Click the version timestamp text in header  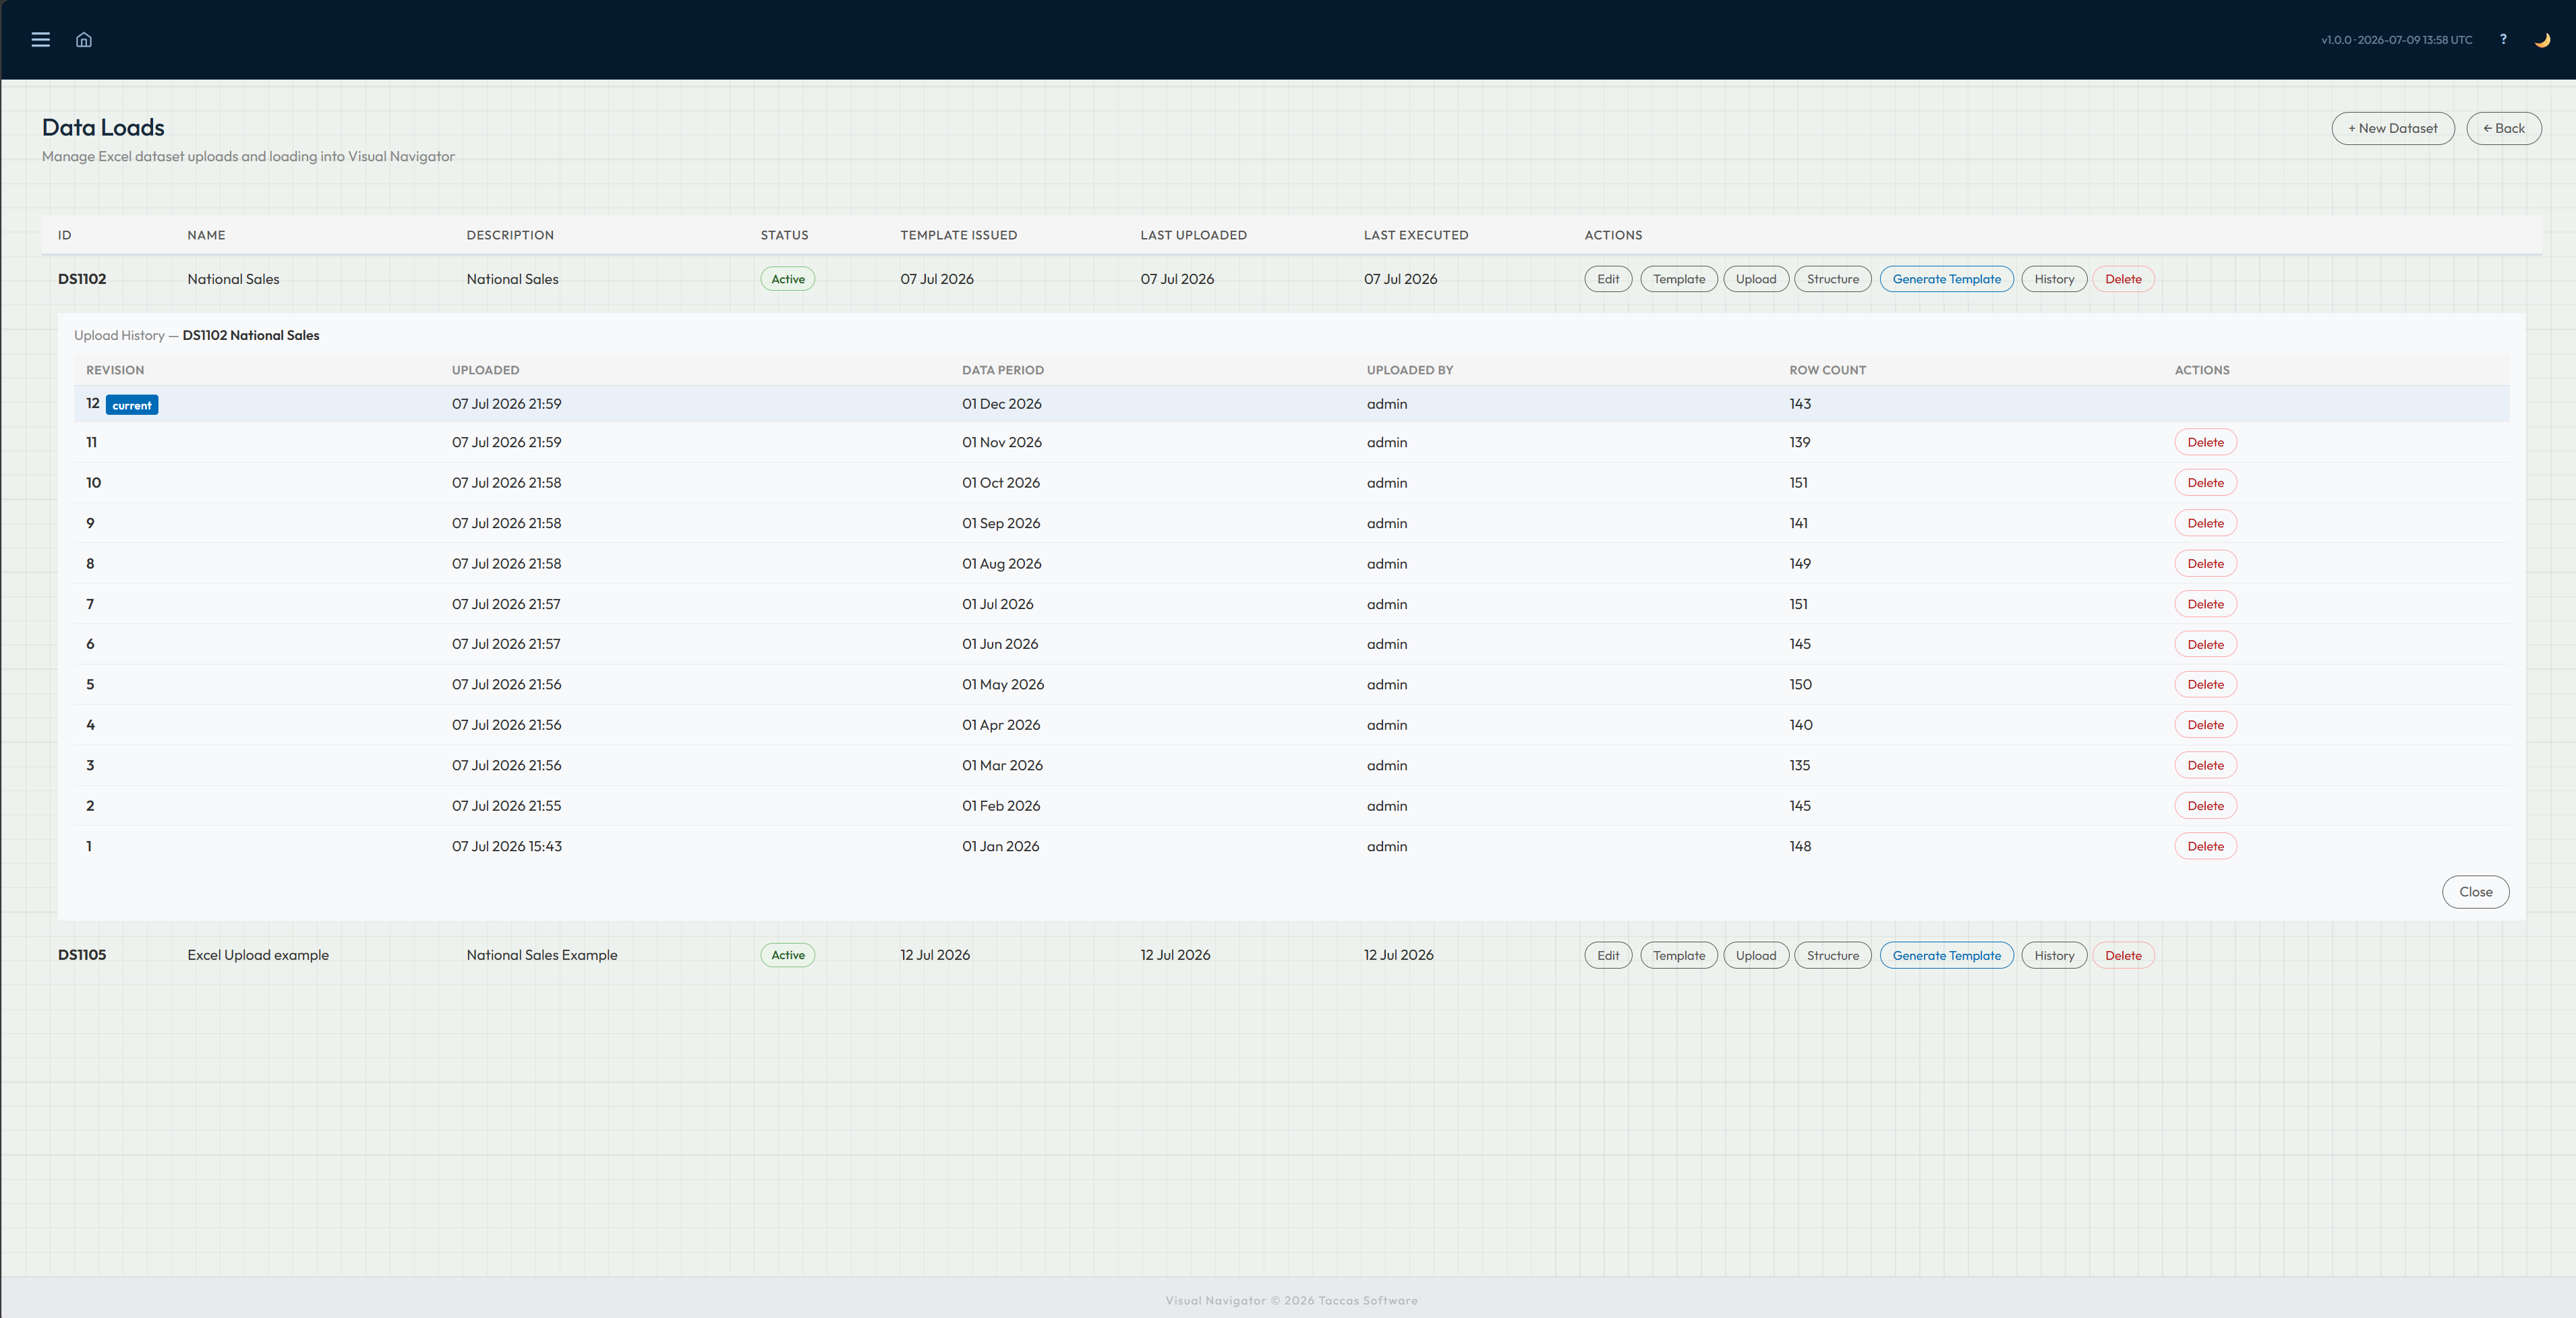tap(2396, 40)
